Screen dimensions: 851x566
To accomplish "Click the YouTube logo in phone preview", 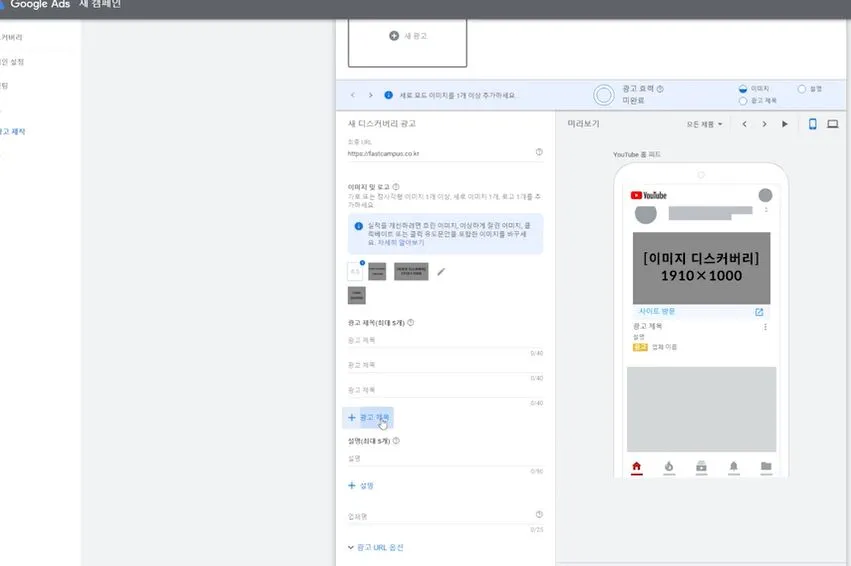I will (649, 195).
